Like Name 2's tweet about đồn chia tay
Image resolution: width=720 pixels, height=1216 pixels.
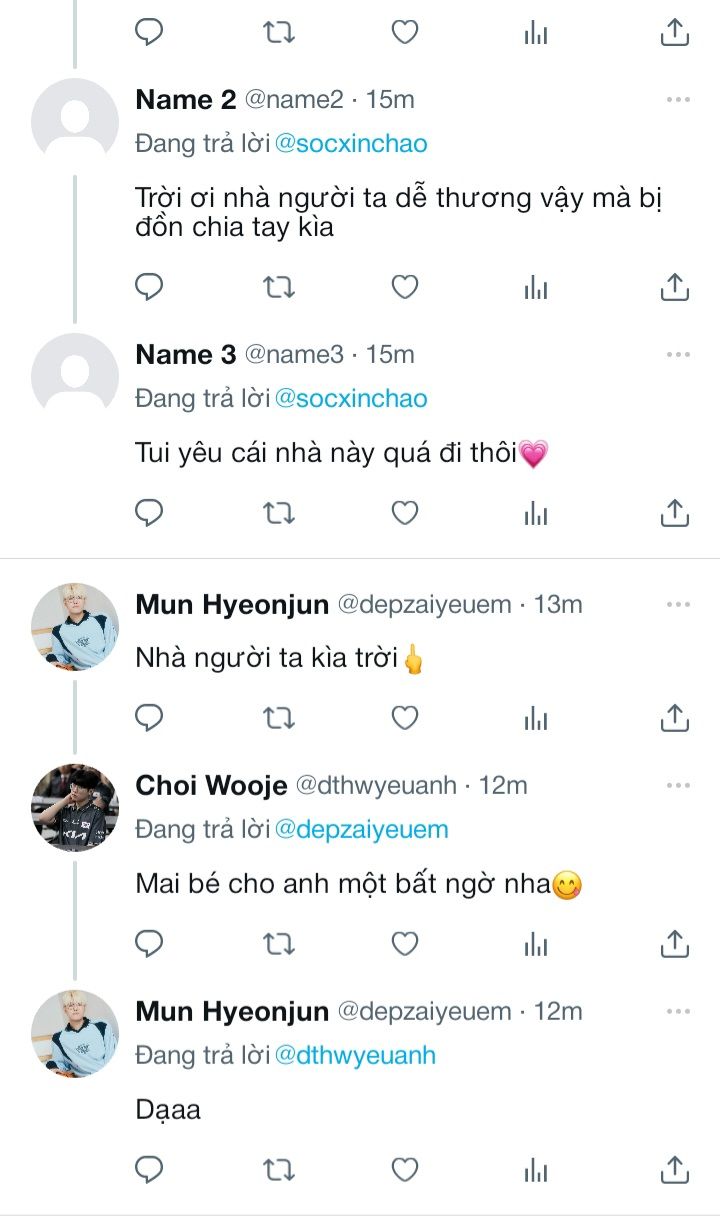(404, 287)
